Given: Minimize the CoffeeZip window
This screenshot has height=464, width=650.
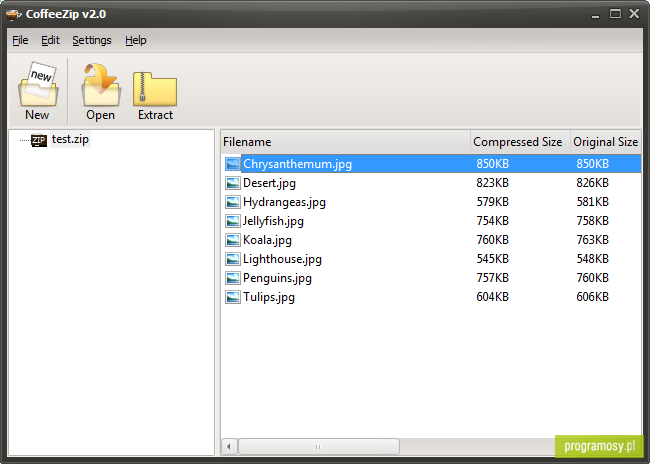Looking at the screenshot, I should click(596, 15).
